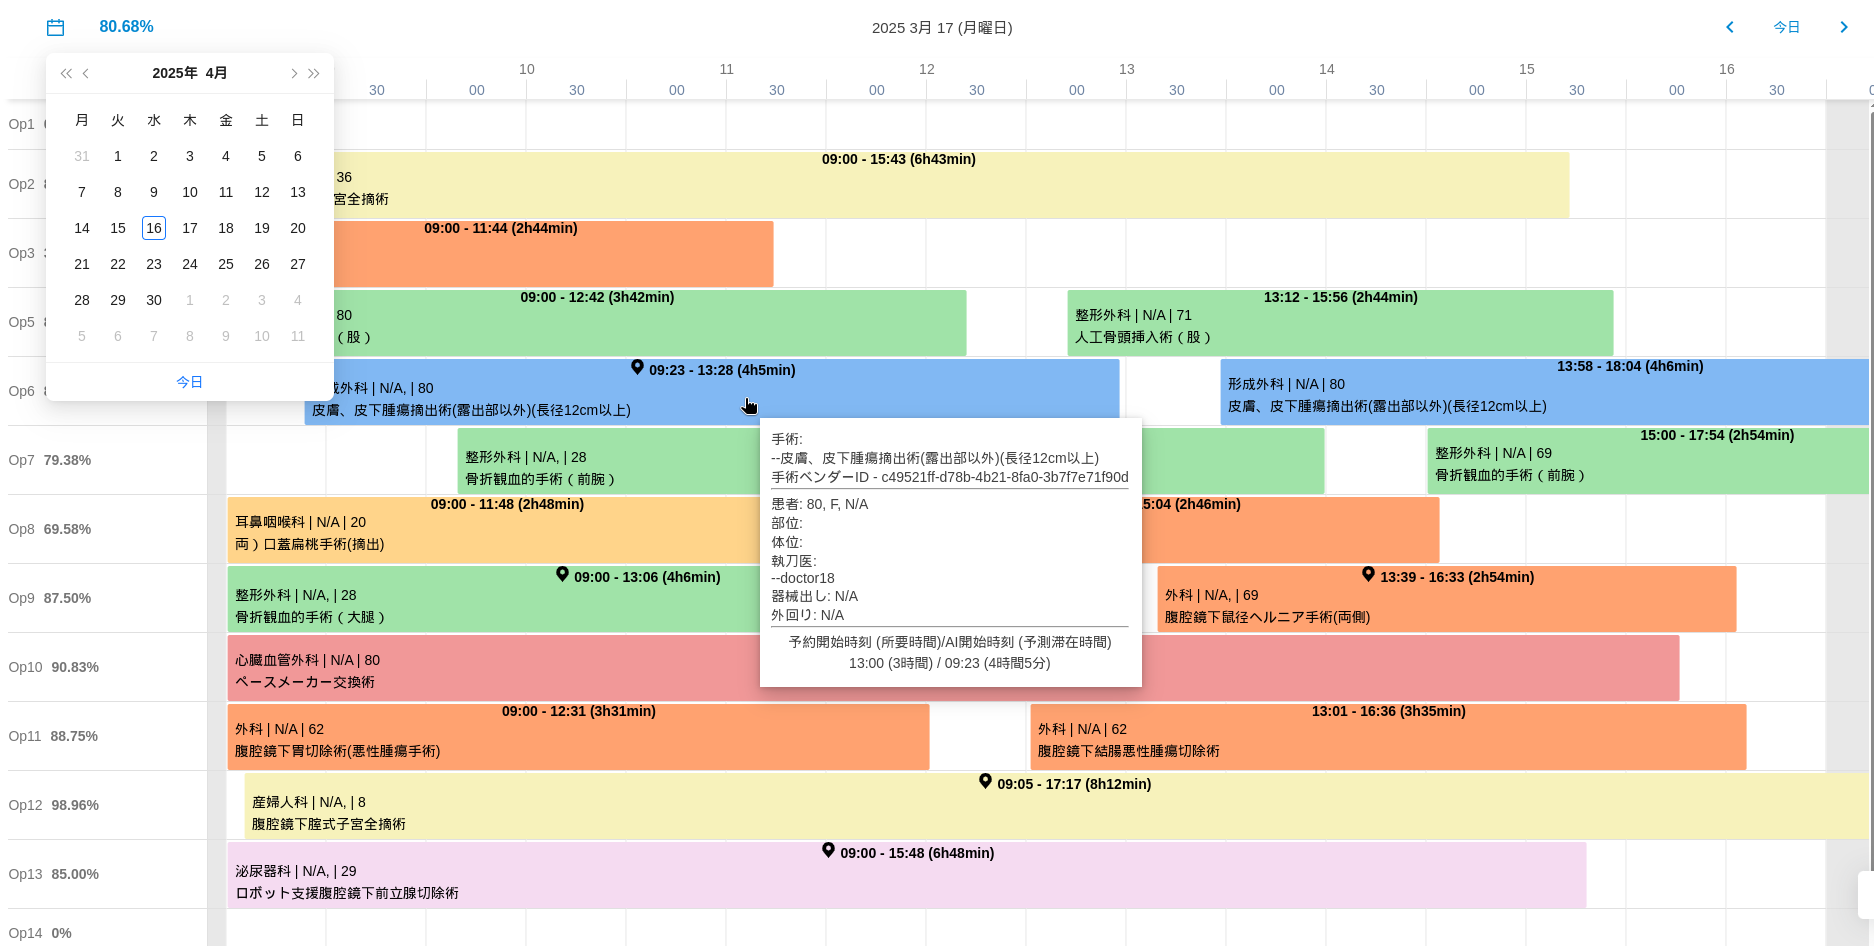
Task: Open the 09:00 - 15:43 yellow surgery block
Action: 950,185
